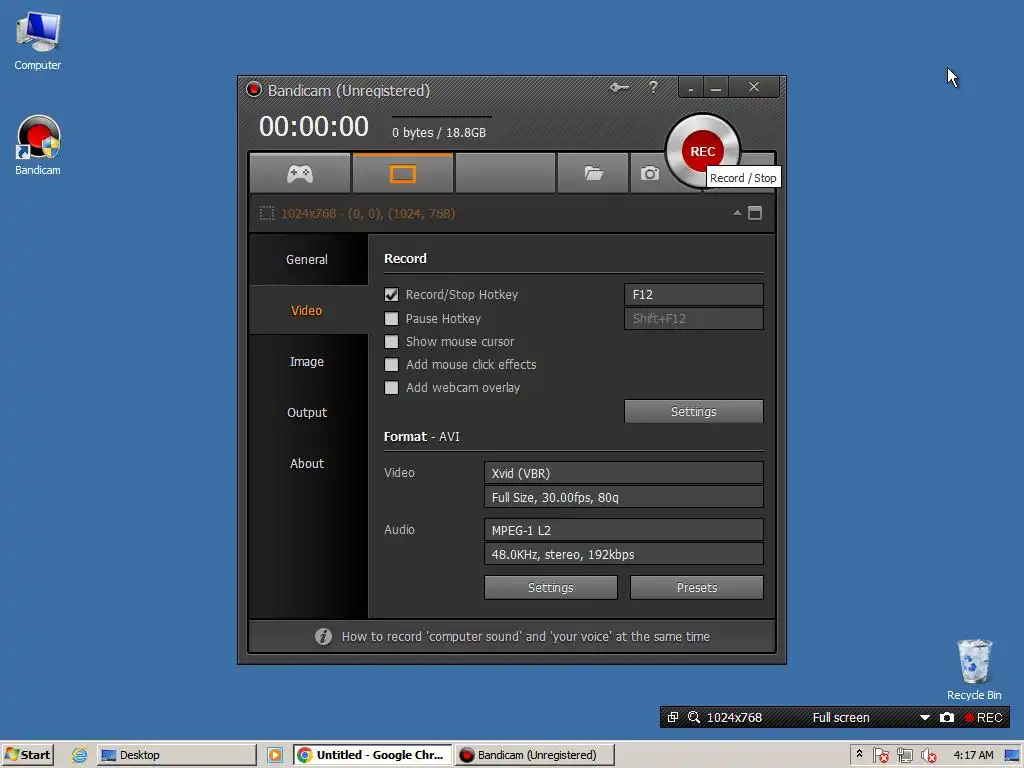
Task: Switch to game recording mode (gamepad icon)
Action: (300, 174)
